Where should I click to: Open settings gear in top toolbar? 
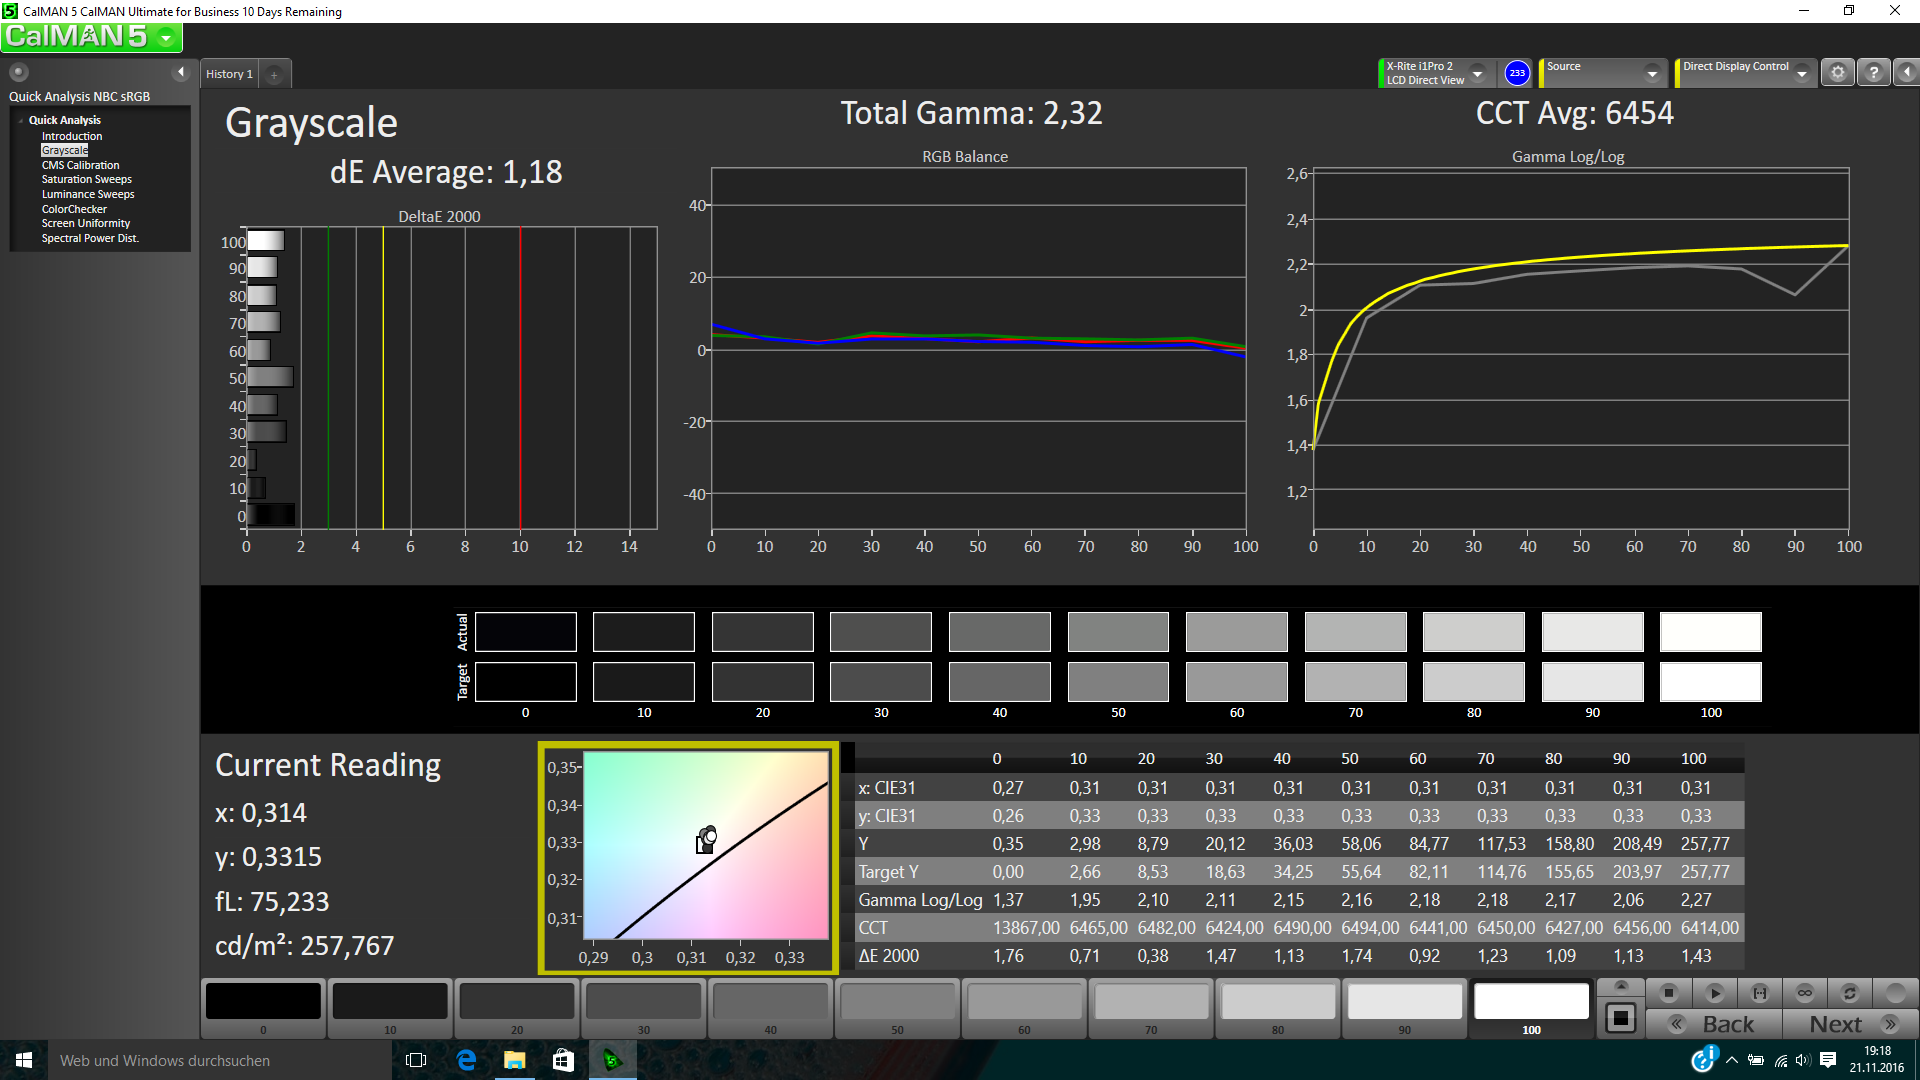point(1837,73)
